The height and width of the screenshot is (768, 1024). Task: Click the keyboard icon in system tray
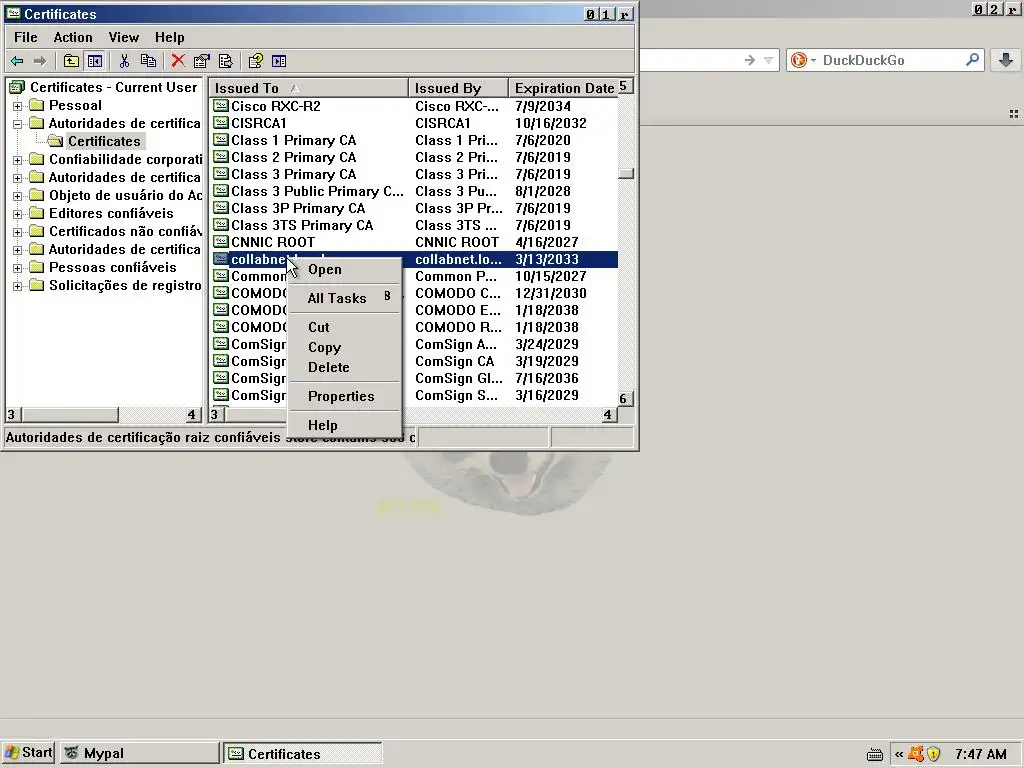pyautogui.click(x=874, y=754)
